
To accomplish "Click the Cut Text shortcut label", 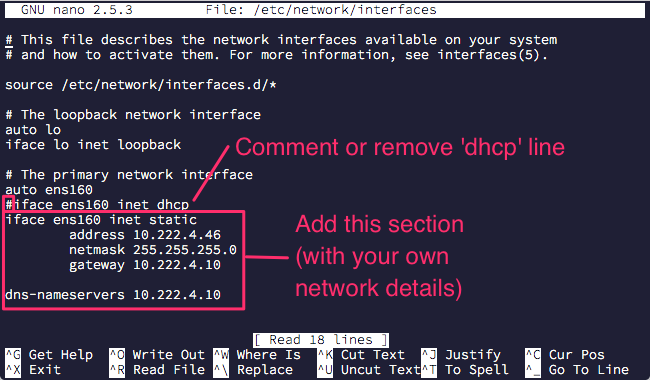I will coord(373,355).
